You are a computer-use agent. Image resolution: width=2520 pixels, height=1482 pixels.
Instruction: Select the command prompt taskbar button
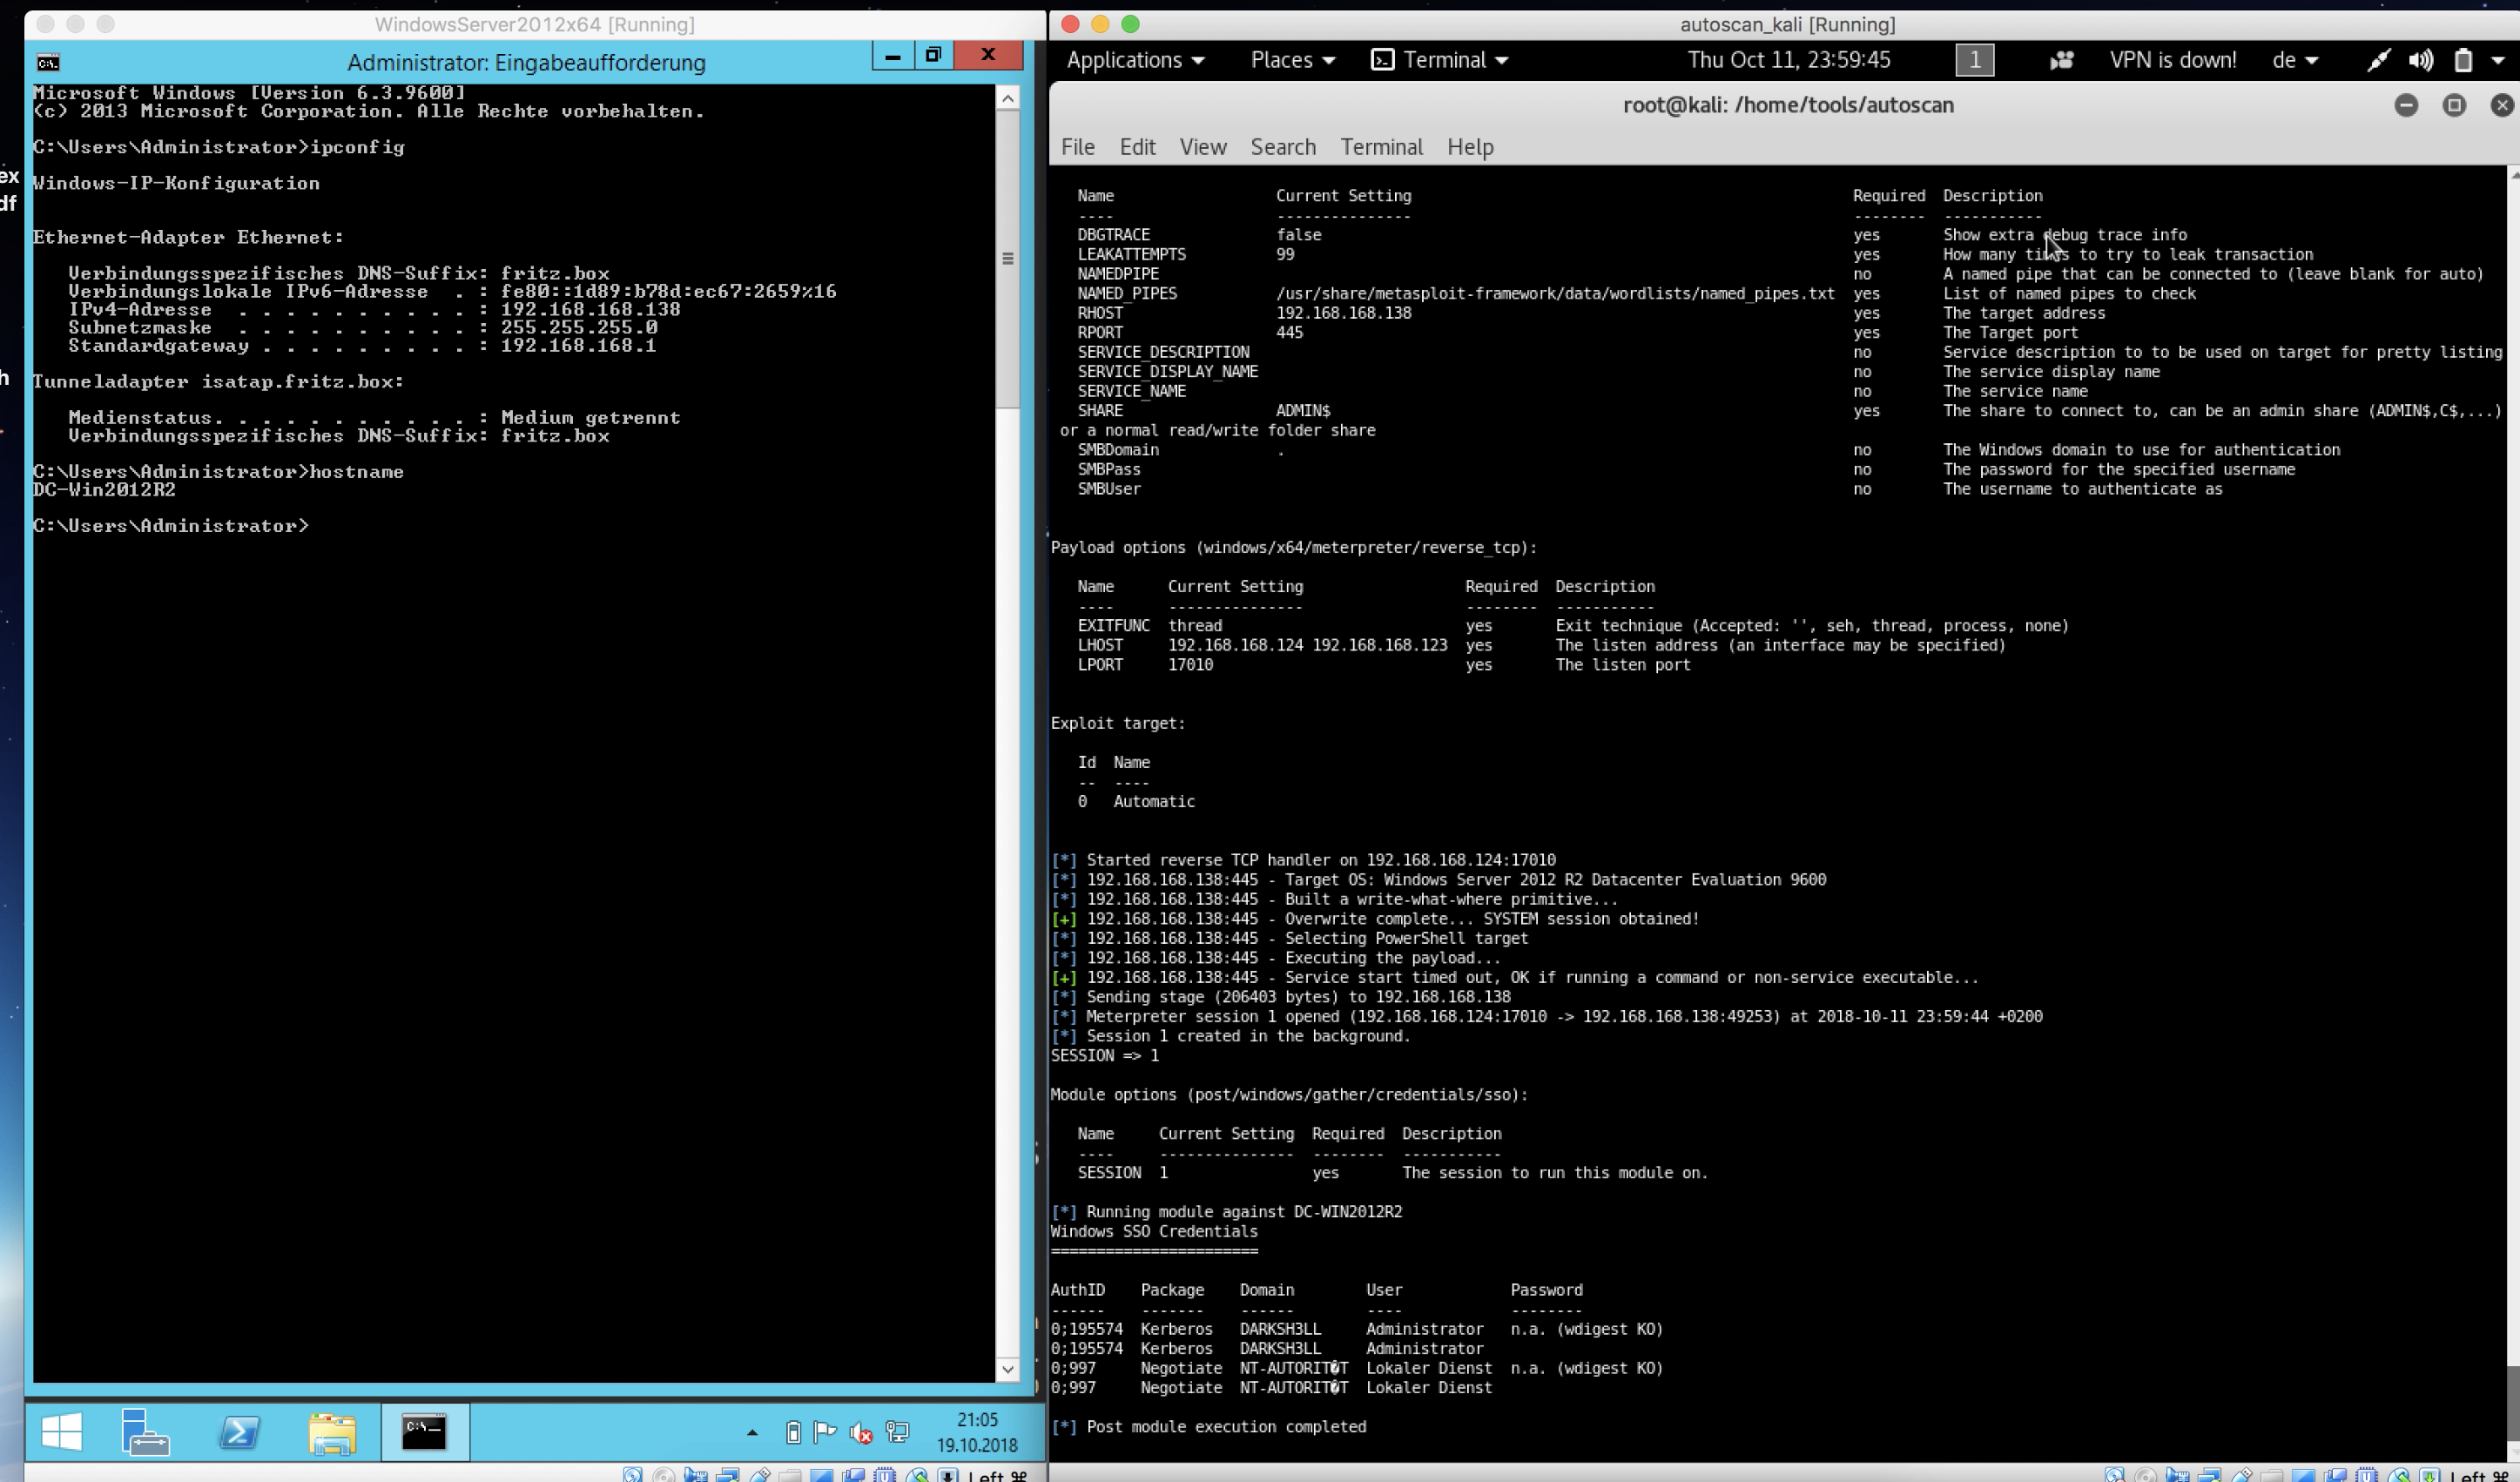pyautogui.click(x=424, y=1431)
